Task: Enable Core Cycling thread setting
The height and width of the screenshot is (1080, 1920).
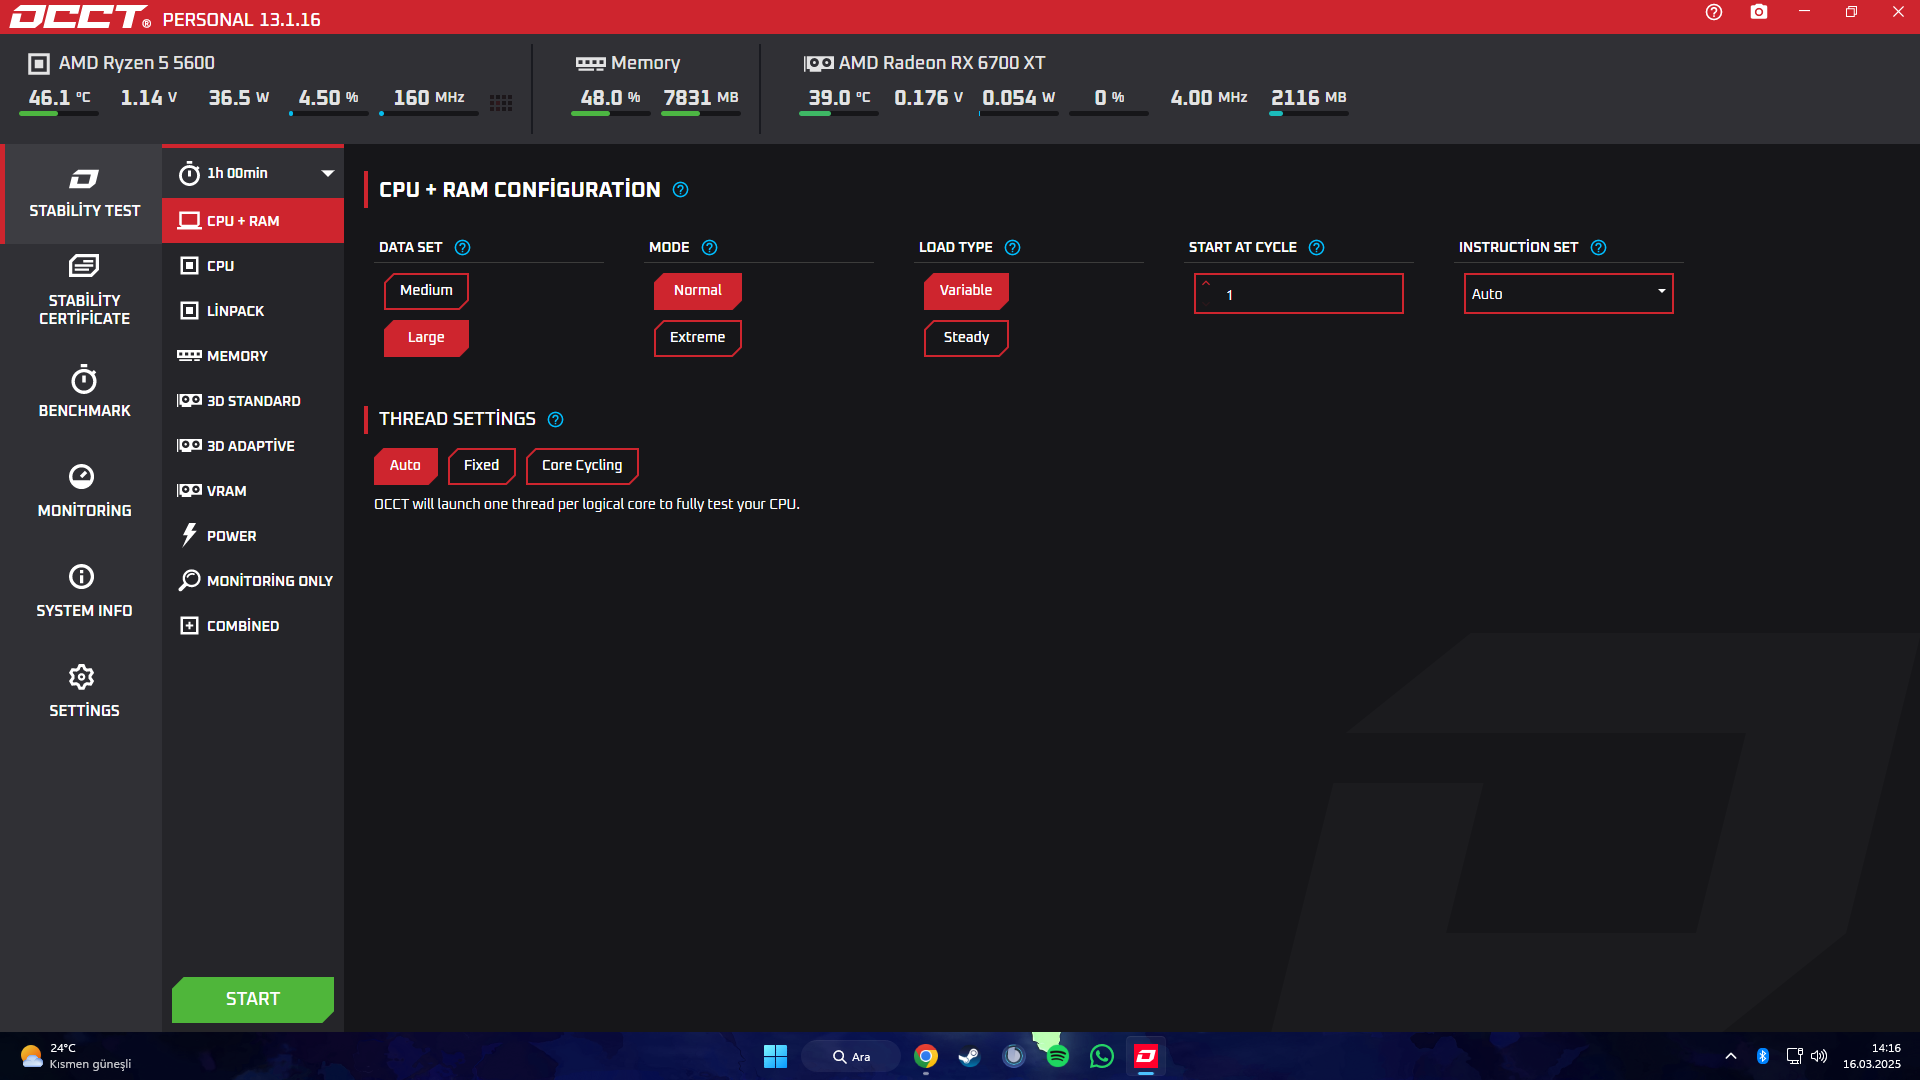Action: [582, 466]
